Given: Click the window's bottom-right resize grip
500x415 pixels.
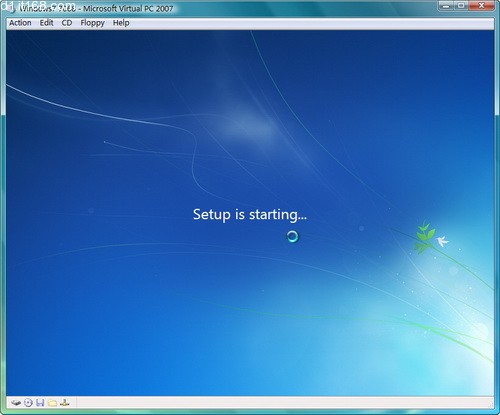Looking at the screenshot, I should tap(490, 404).
